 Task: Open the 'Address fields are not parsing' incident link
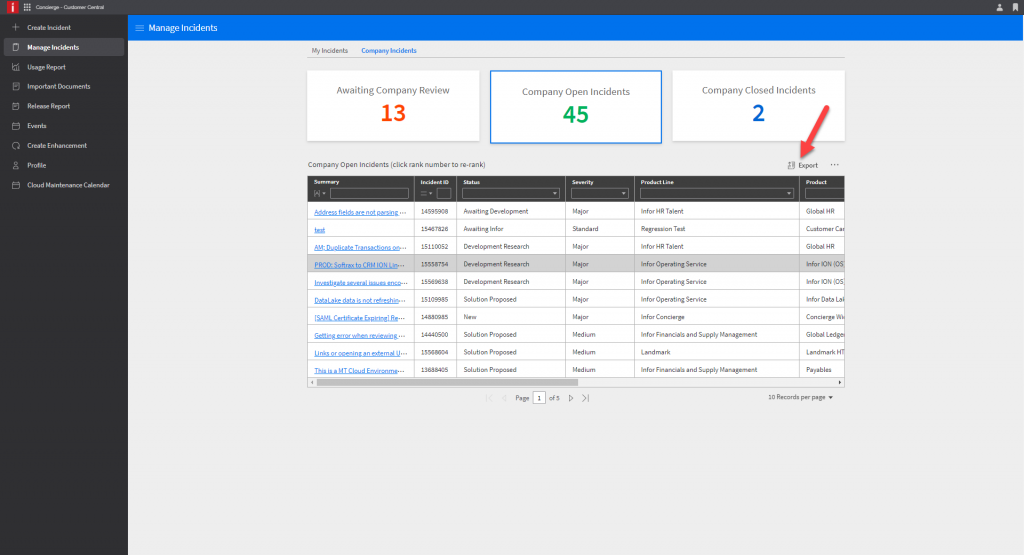(358, 212)
